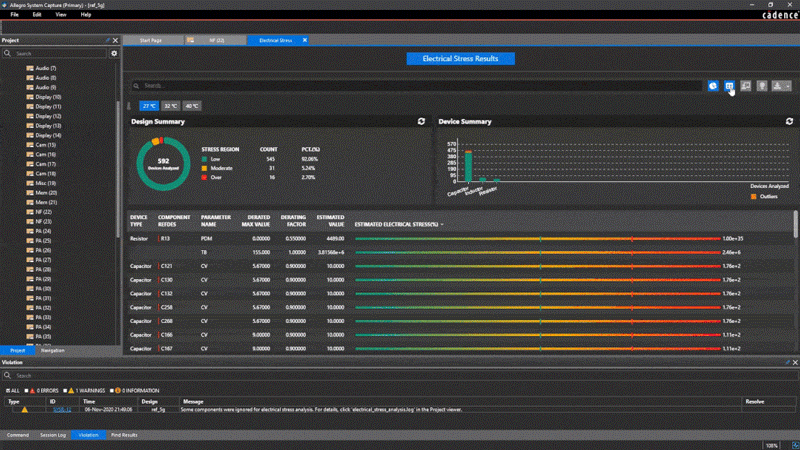
Task: Select the 40 °C temperature
Action: (x=192, y=106)
